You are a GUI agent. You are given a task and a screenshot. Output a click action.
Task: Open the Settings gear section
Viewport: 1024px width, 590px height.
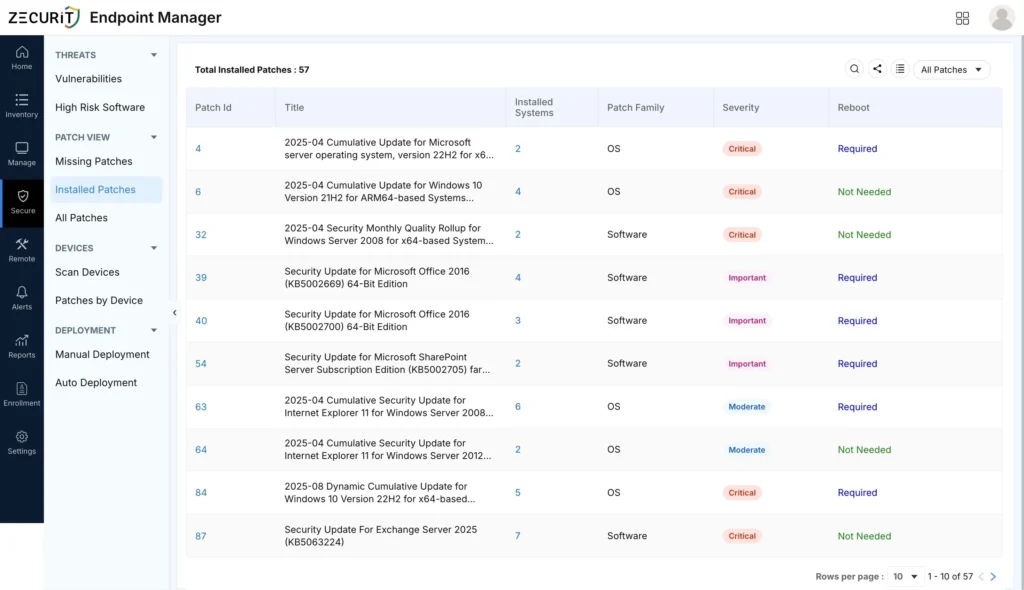22,443
